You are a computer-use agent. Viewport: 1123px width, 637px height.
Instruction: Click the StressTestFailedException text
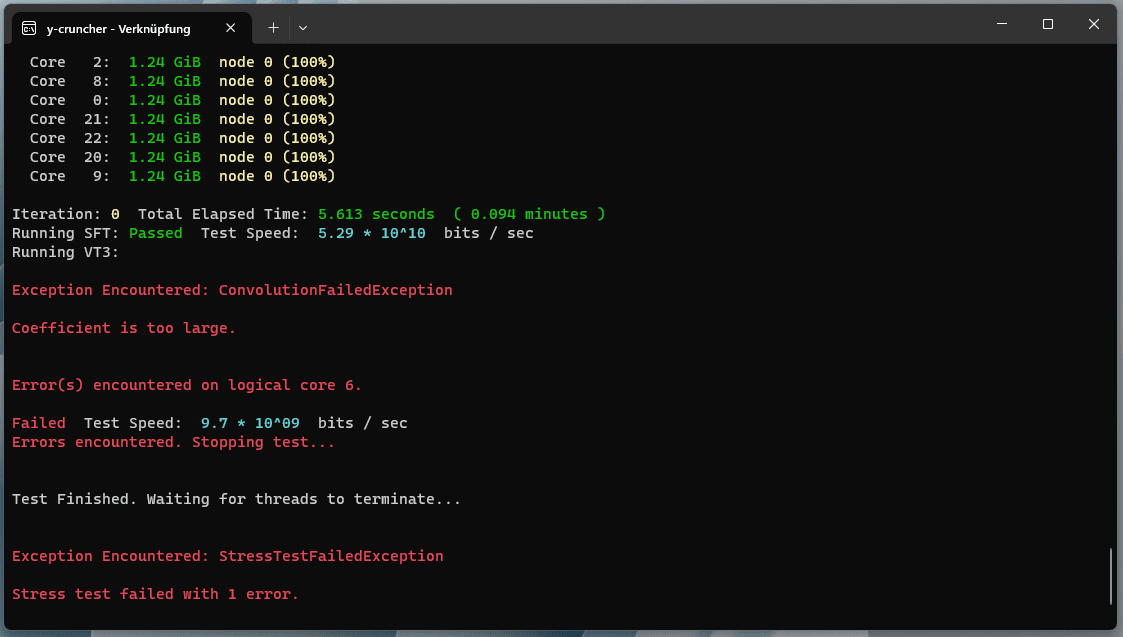(x=331, y=556)
